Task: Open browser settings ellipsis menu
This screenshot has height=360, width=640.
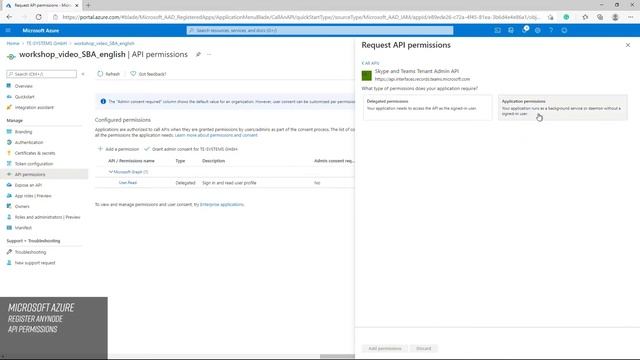Action: coord(631,17)
